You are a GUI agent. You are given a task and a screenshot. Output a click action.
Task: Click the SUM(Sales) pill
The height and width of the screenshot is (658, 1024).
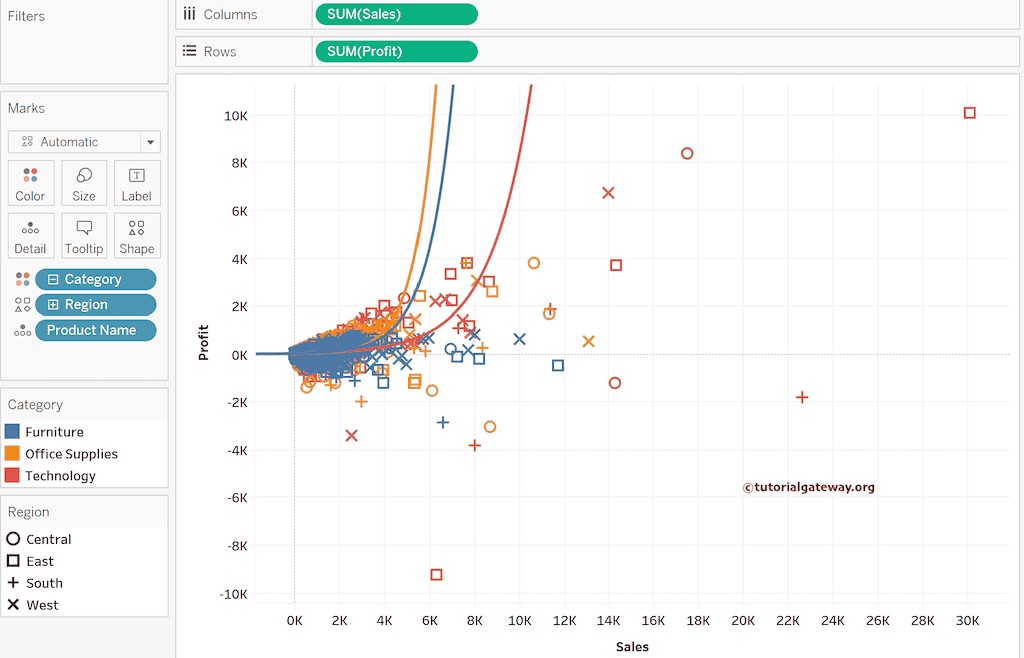[x=396, y=14]
